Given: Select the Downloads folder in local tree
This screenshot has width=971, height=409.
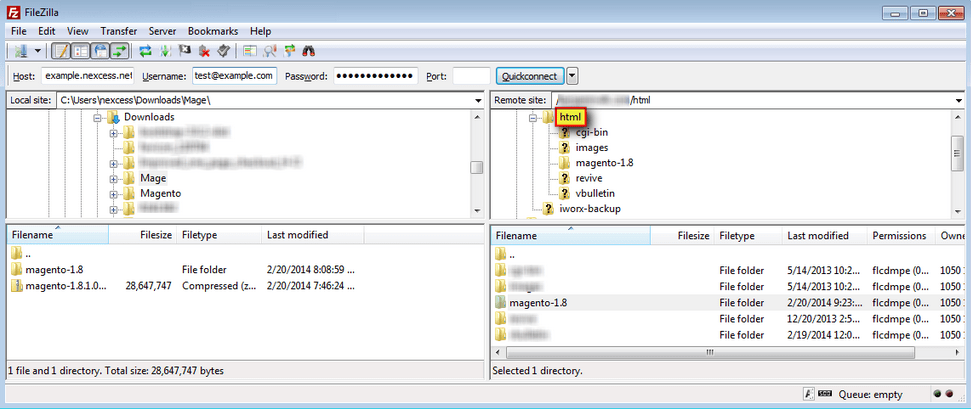Looking at the screenshot, I should click(149, 117).
